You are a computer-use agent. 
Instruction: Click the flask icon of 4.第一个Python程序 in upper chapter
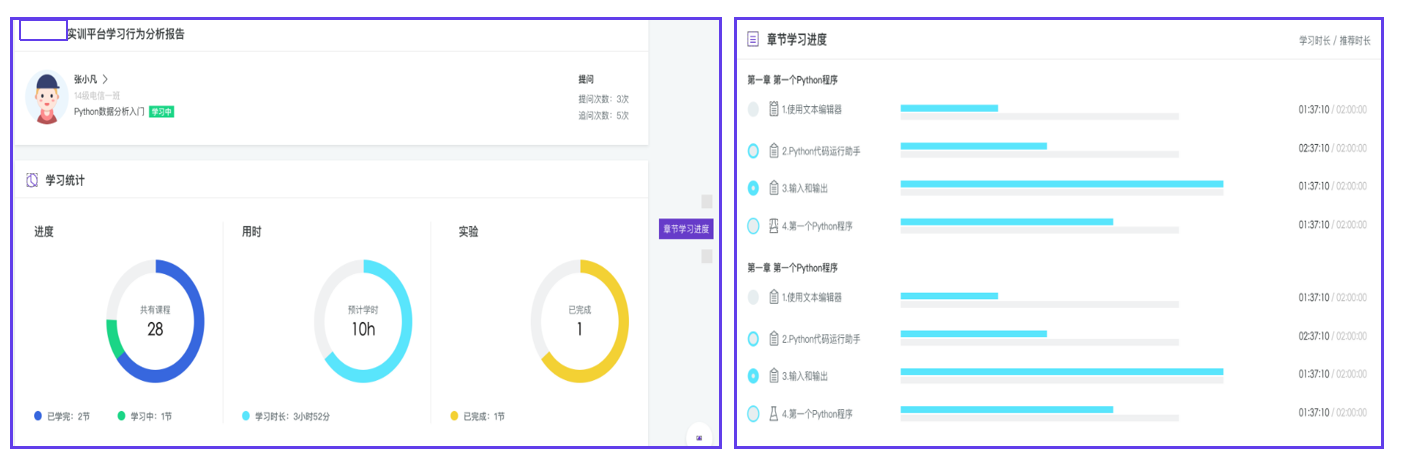(773, 226)
